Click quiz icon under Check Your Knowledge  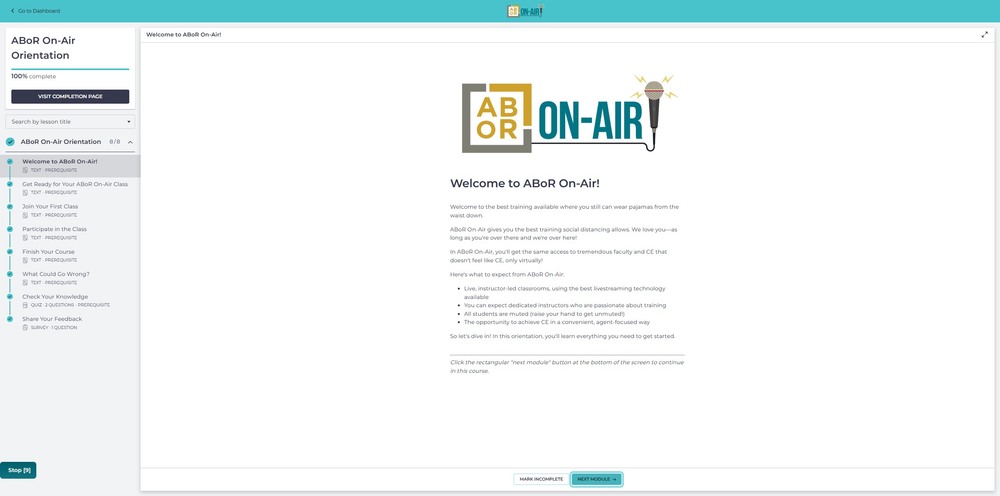[26, 305]
